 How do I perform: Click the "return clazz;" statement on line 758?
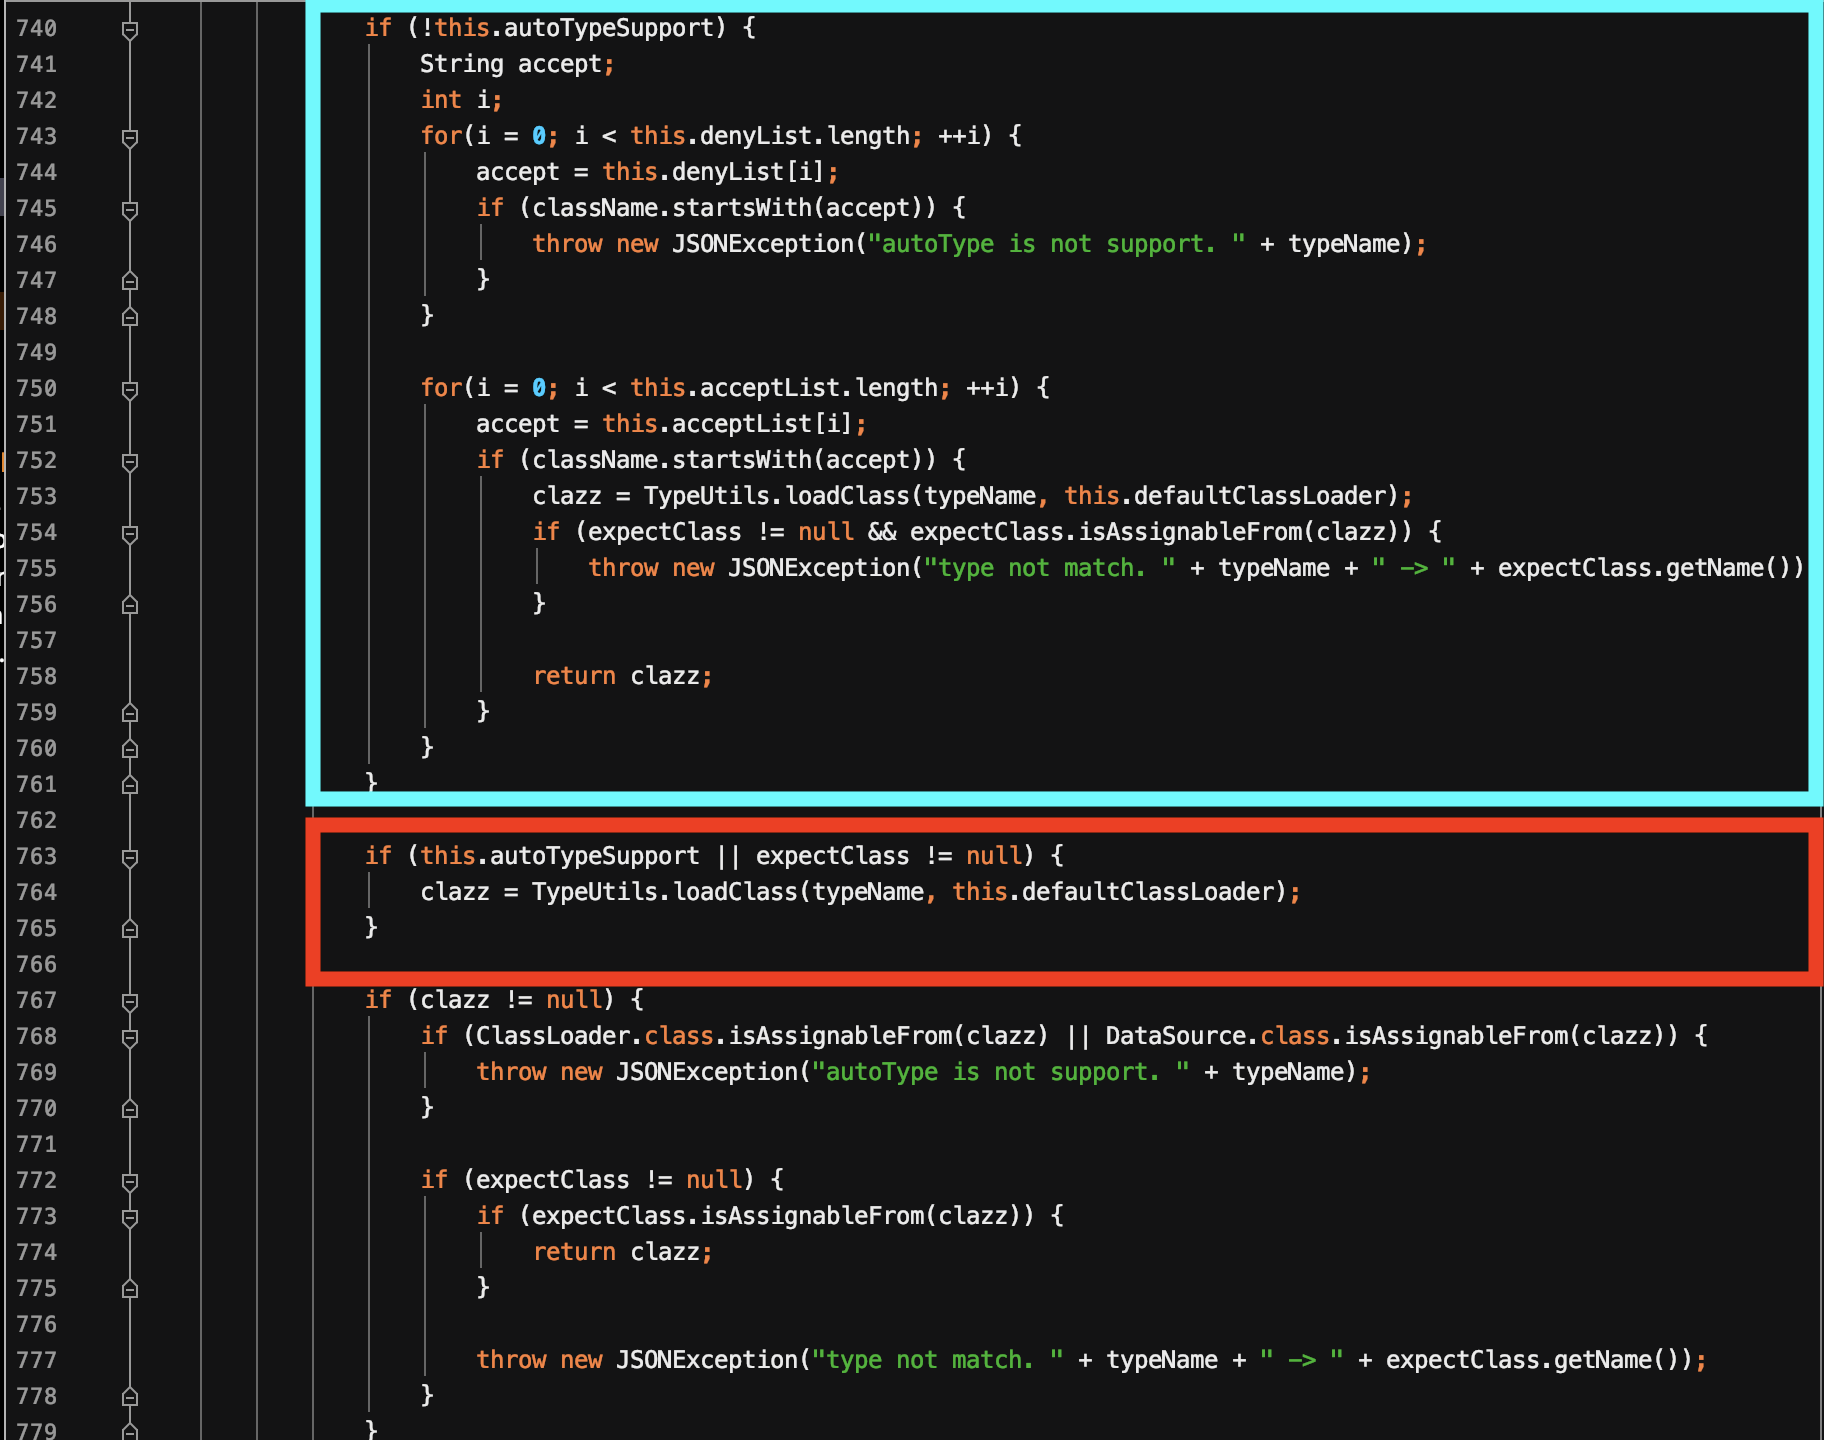(x=621, y=676)
